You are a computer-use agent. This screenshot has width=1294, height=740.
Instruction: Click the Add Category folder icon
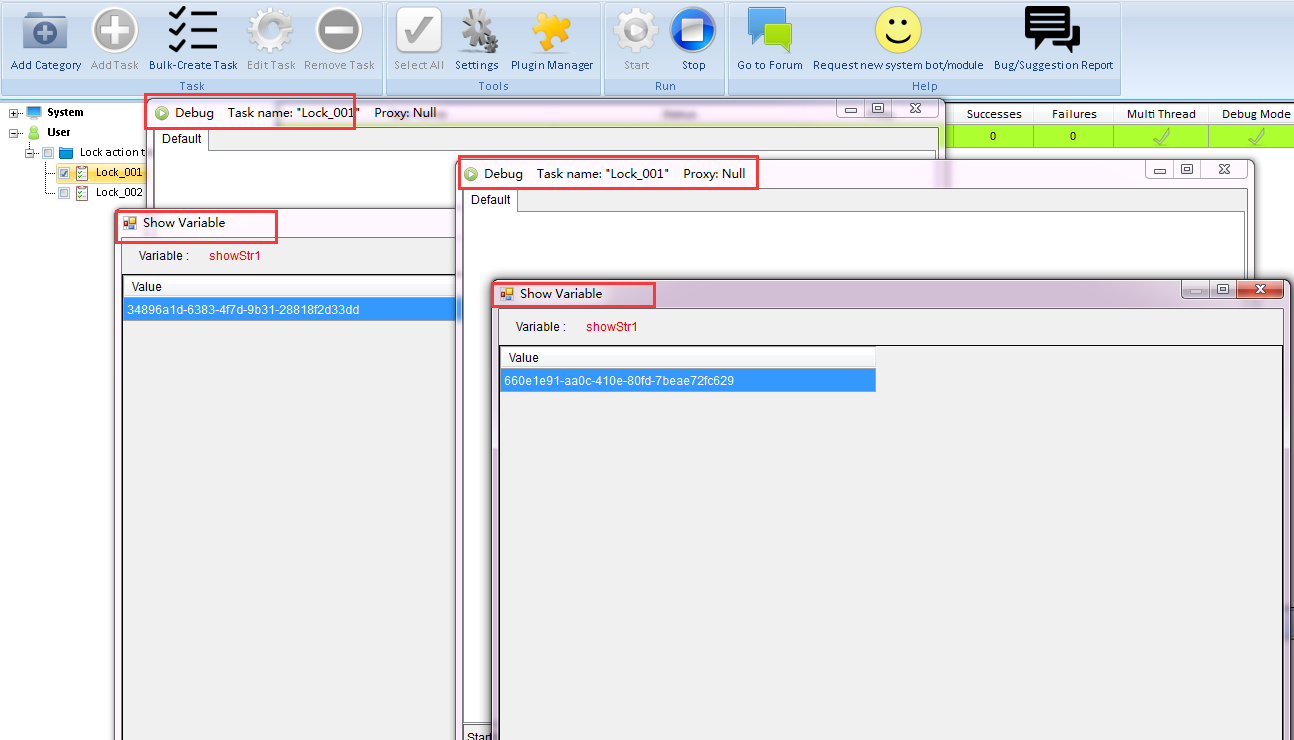pos(45,31)
